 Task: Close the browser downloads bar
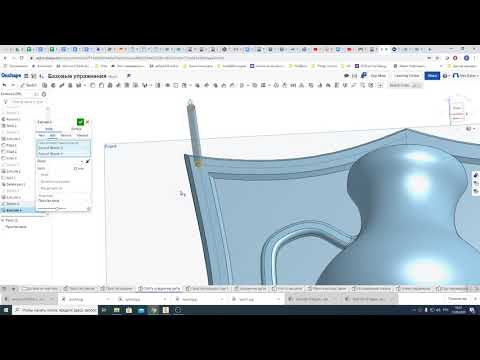click(476, 299)
